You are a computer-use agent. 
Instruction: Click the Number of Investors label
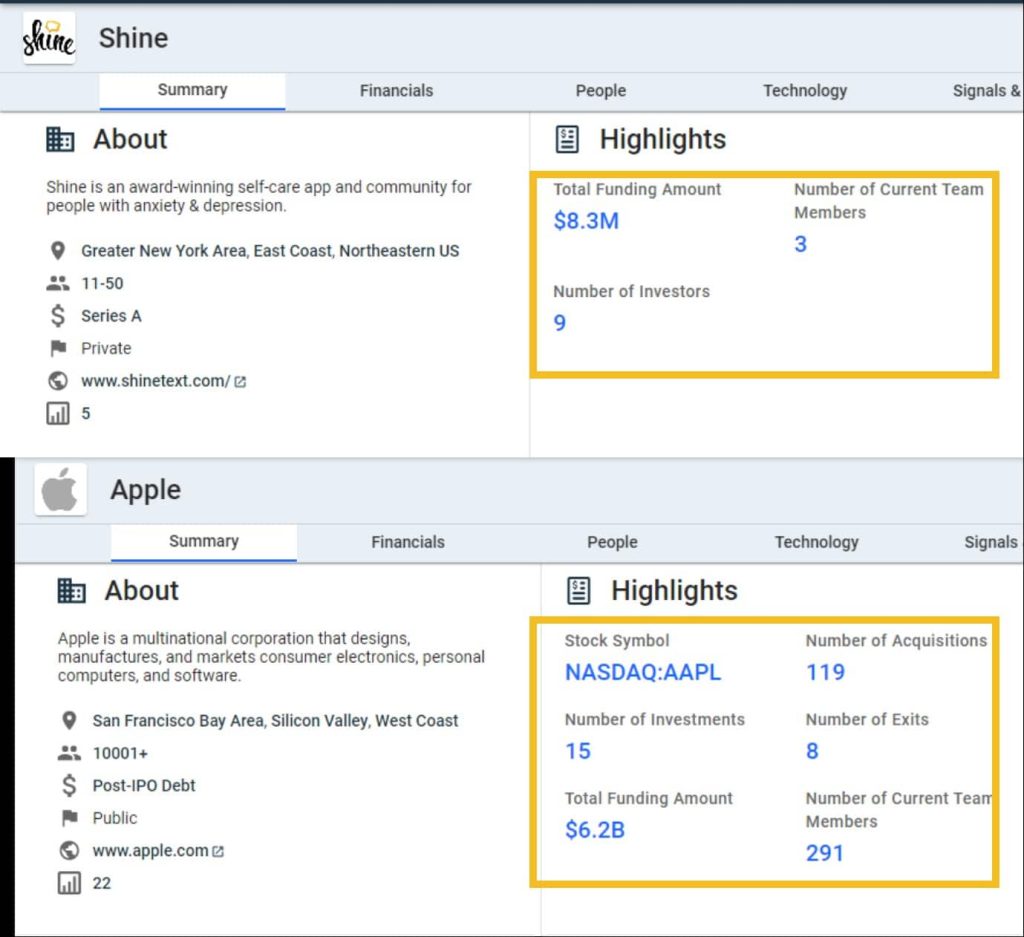pyautogui.click(x=631, y=291)
